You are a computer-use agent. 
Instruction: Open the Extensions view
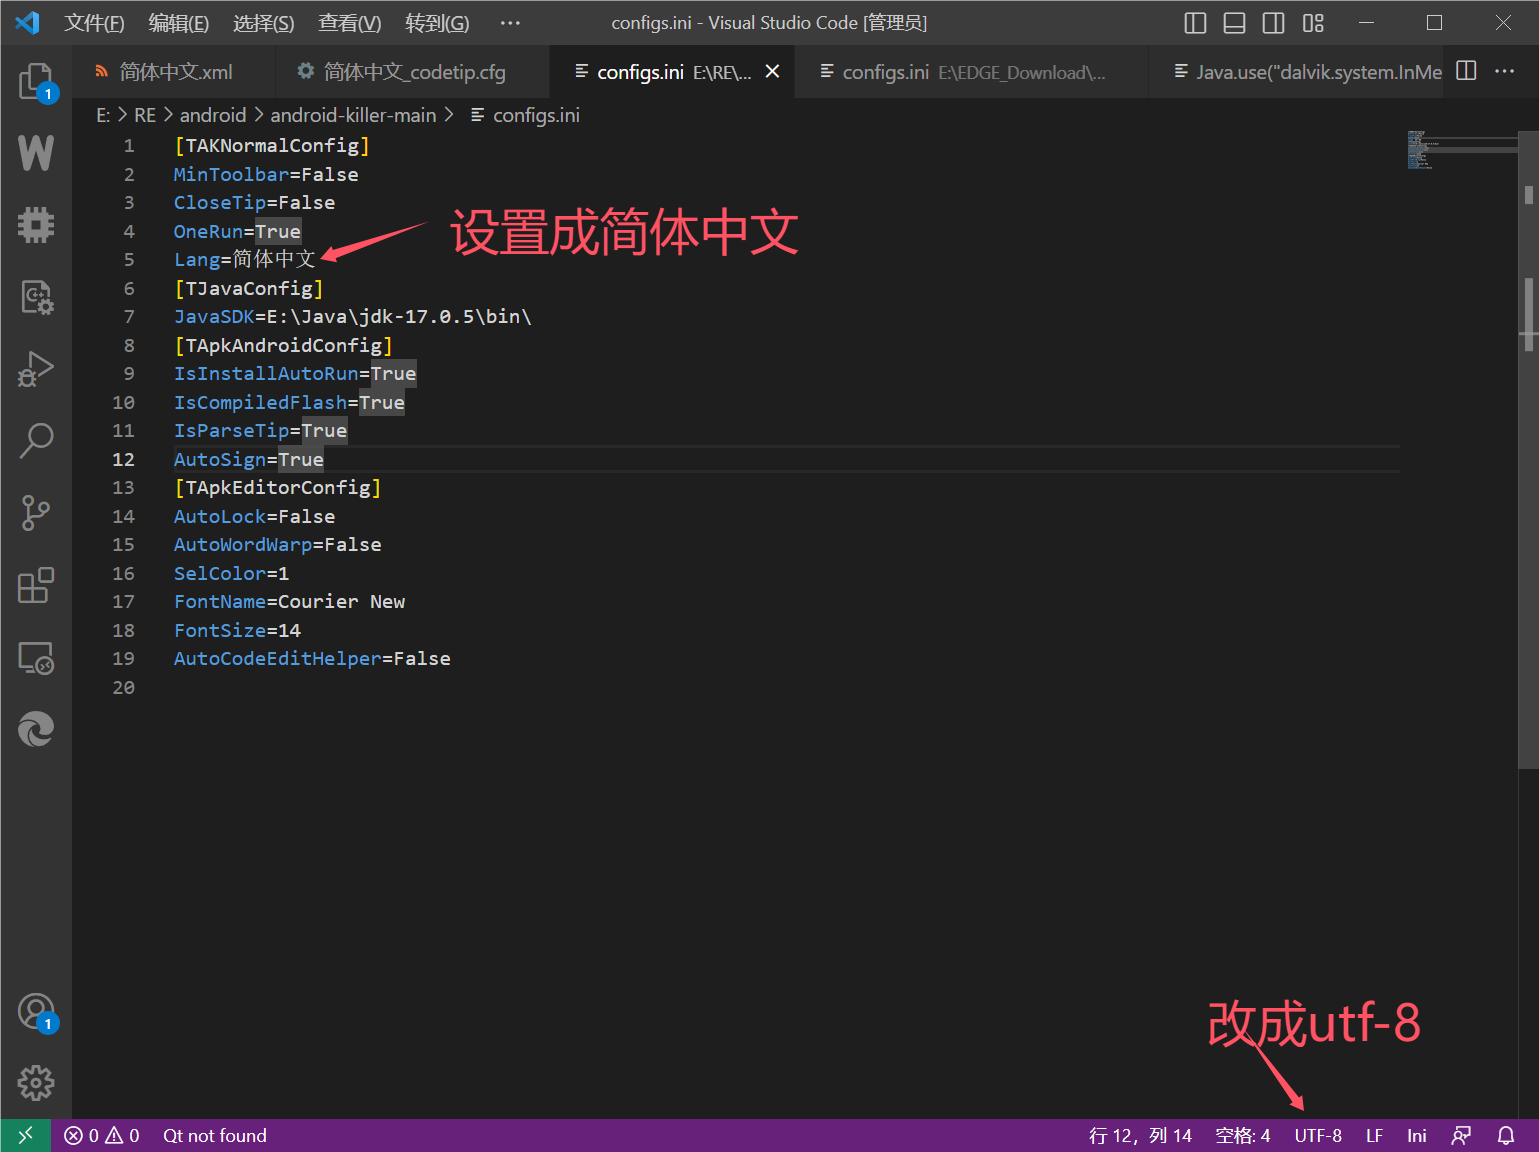click(x=36, y=585)
